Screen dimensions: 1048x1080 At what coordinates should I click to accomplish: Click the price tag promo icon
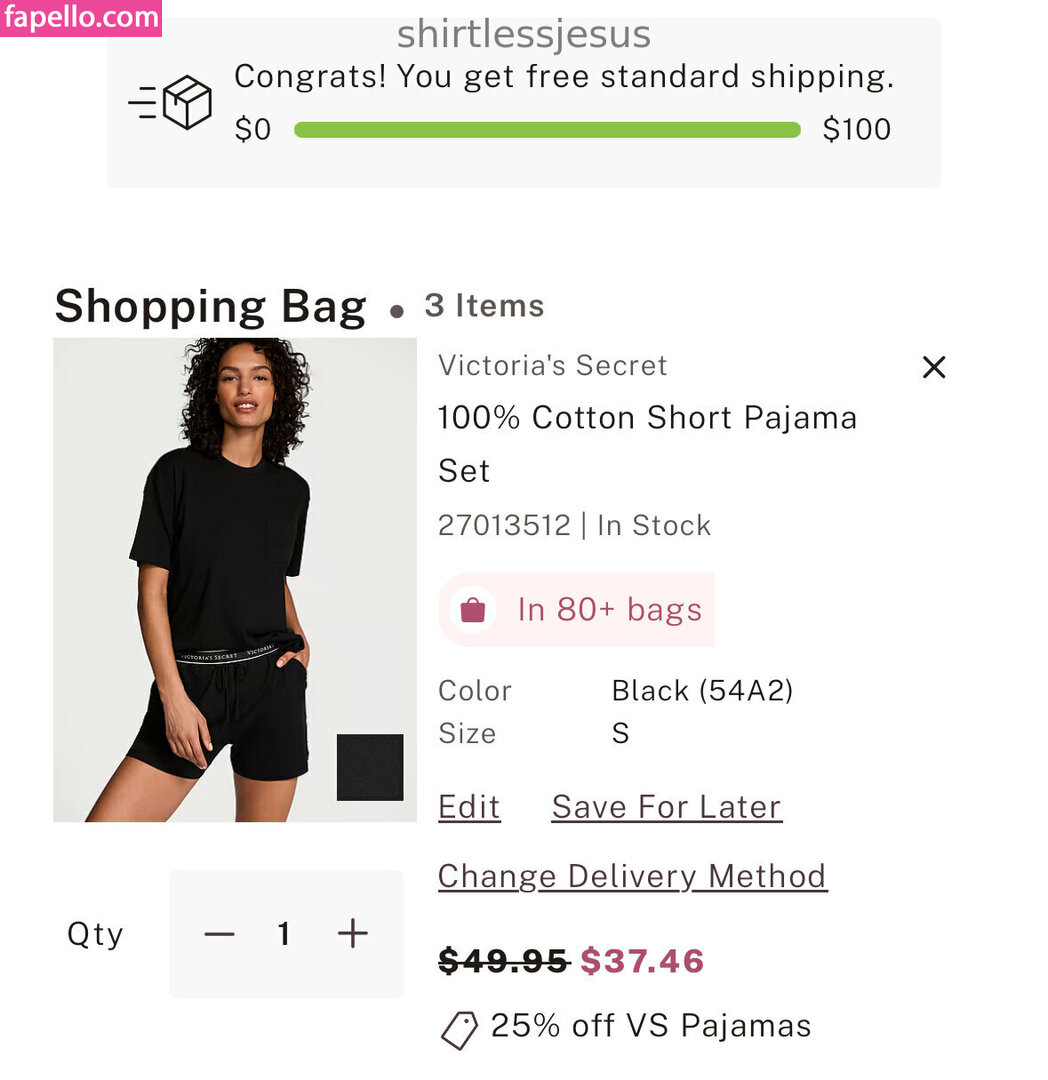[459, 1030]
